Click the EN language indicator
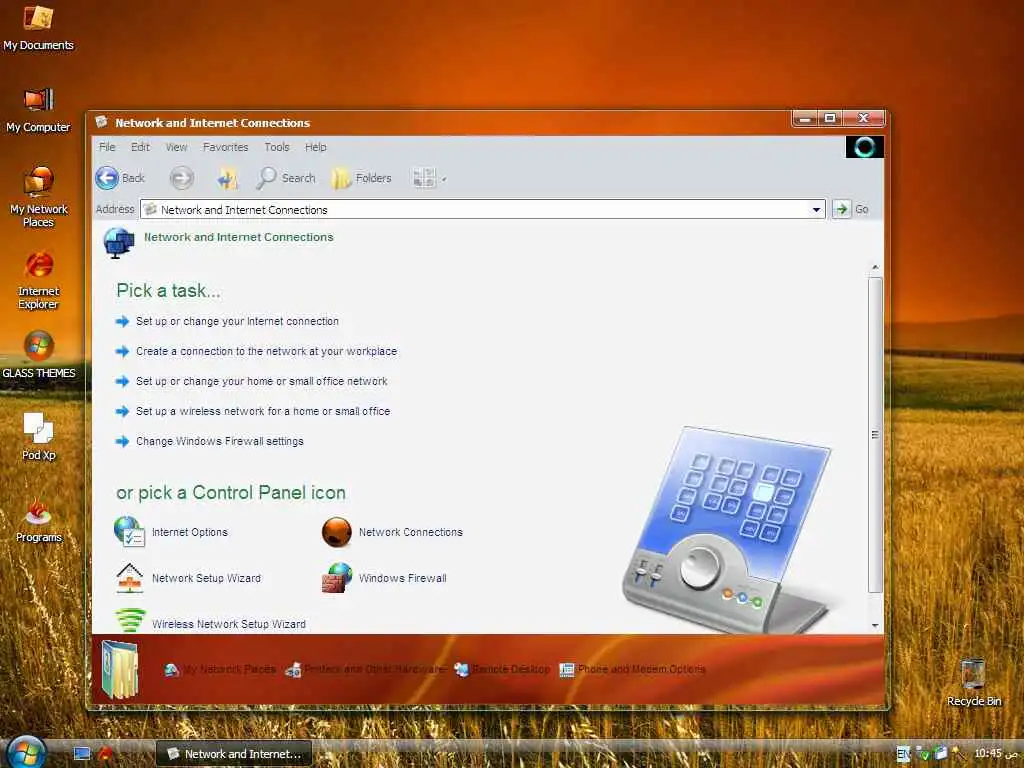The height and width of the screenshot is (768, 1024). tap(903, 754)
